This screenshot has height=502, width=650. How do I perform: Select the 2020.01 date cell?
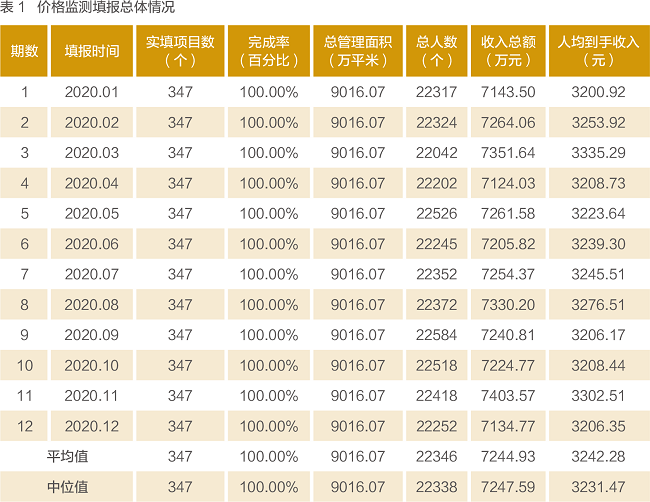click(x=91, y=93)
